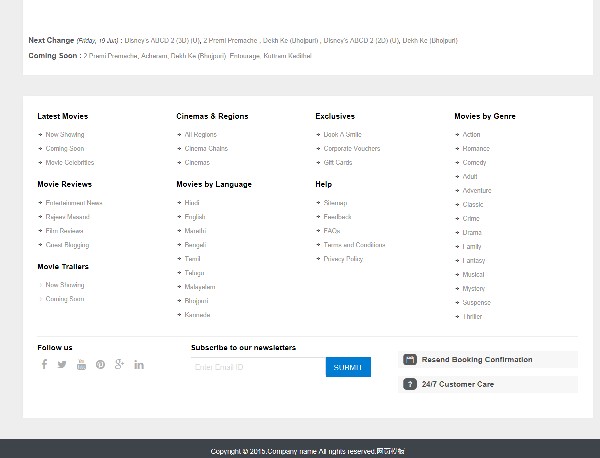This screenshot has height=458, width=600.
Task: Open the Twitter social icon
Action: 62,365
